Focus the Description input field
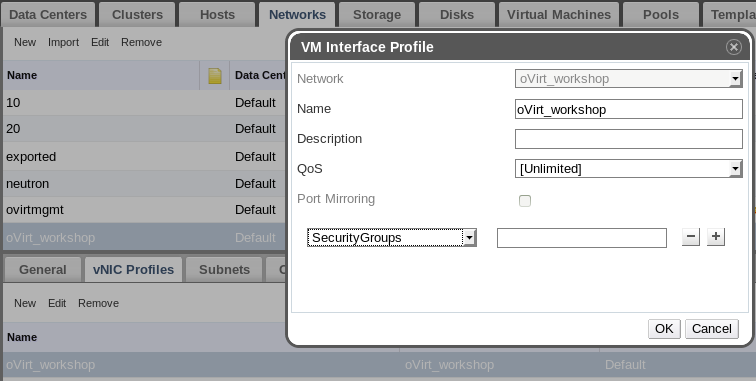Screen dimensions: 756x381 (629, 139)
